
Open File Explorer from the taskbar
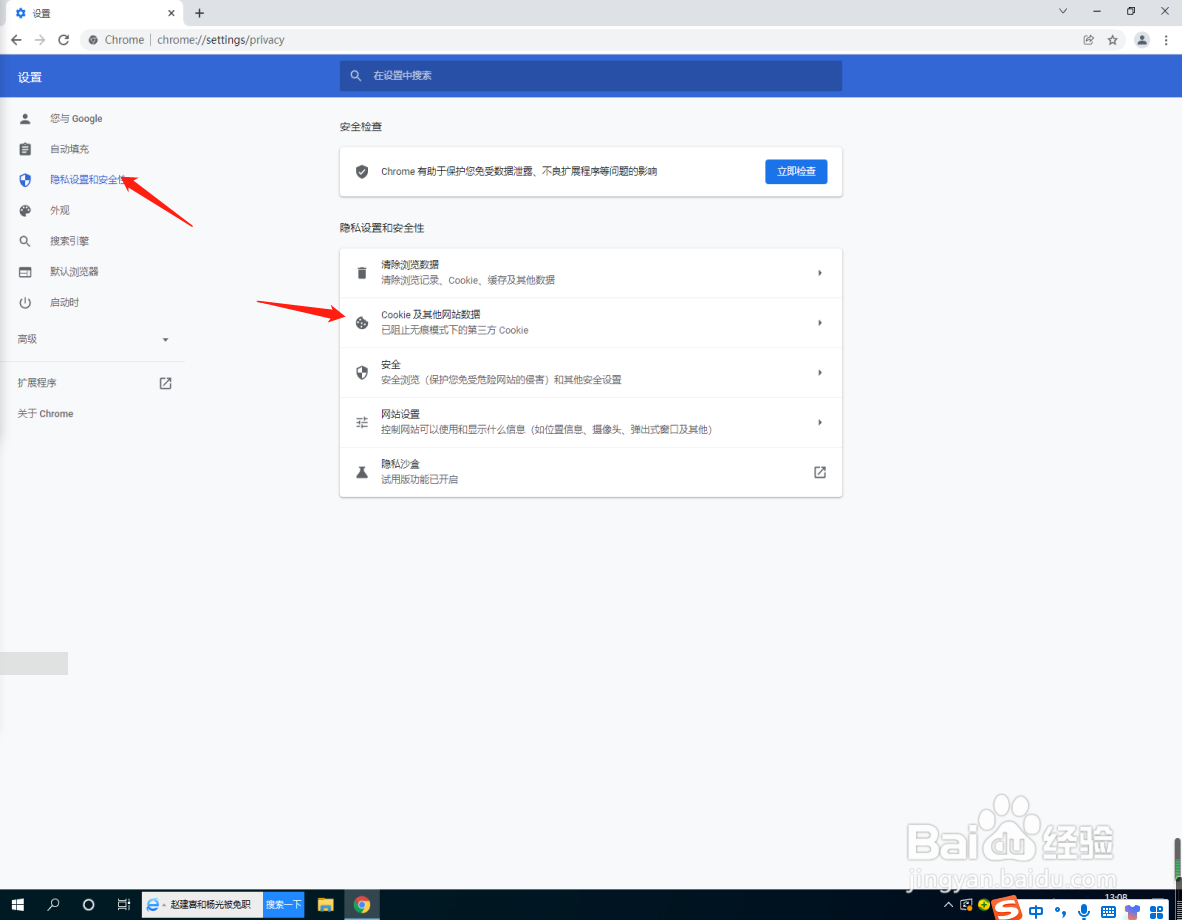coord(326,905)
